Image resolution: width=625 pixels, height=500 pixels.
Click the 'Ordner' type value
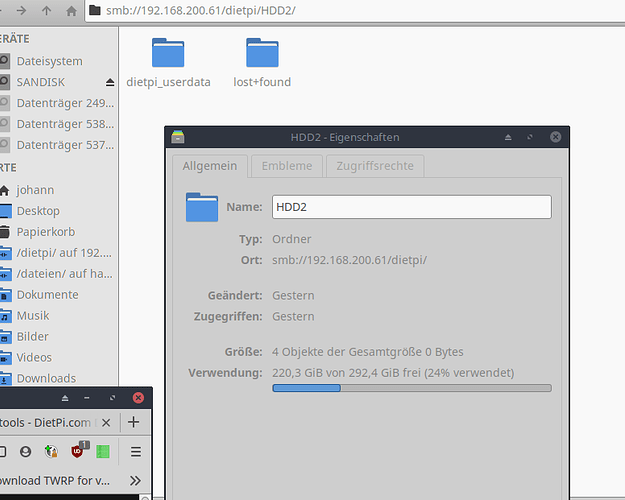pos(292,239)
